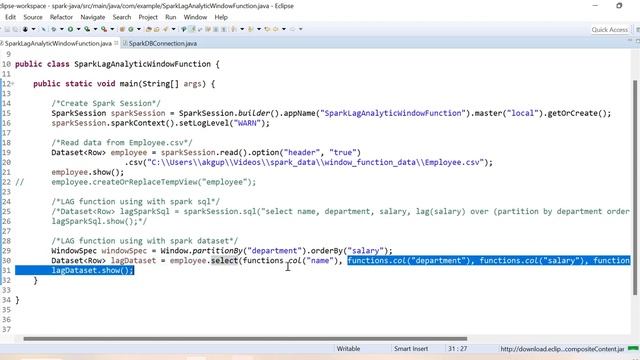Maximize the editor area icon

[638, 41]
